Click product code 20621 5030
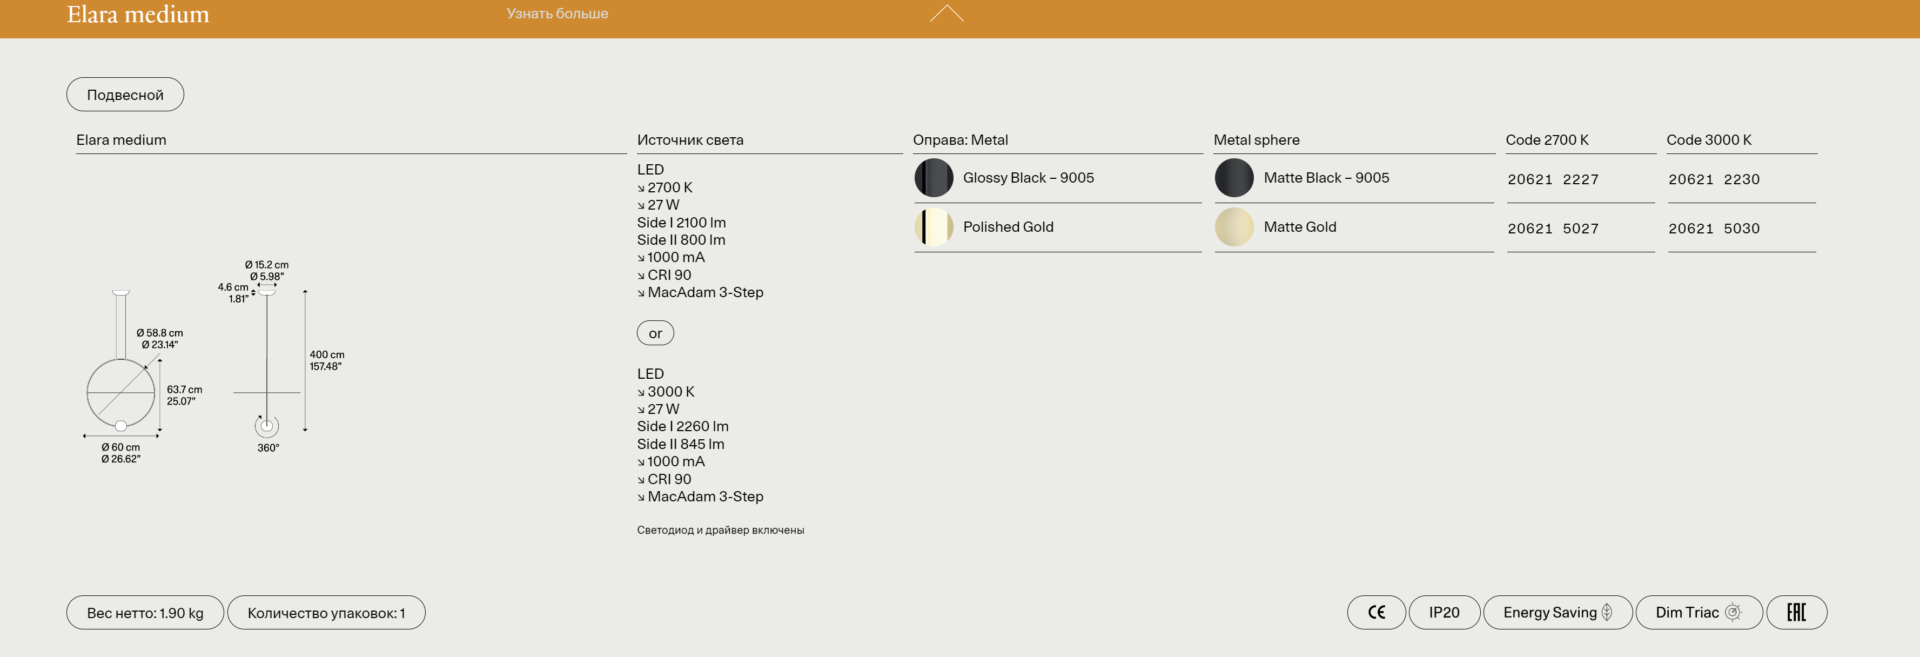 [1714, 229]
